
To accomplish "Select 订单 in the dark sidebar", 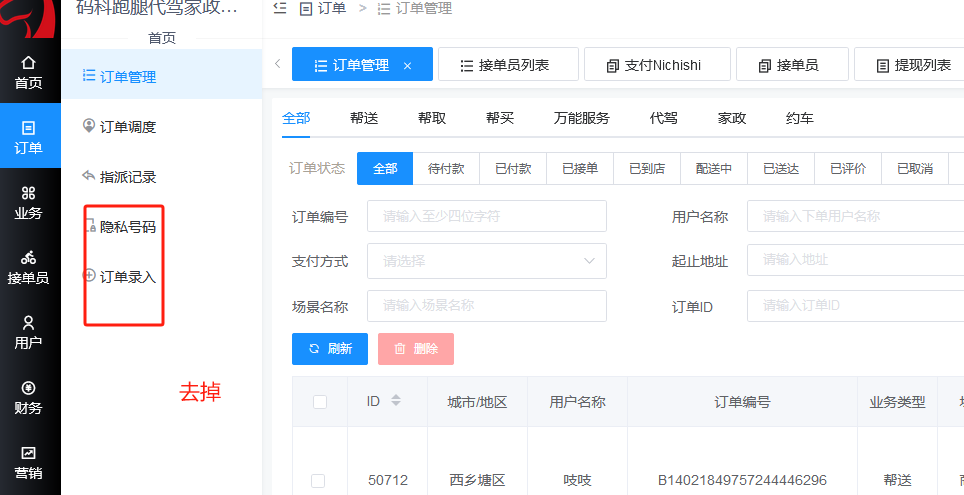I will pyautogui.click(x=29, y=137).
